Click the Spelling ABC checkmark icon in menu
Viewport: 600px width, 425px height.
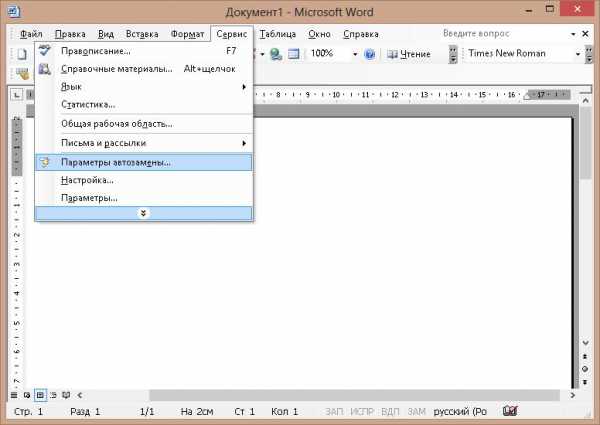click(45, 50)
